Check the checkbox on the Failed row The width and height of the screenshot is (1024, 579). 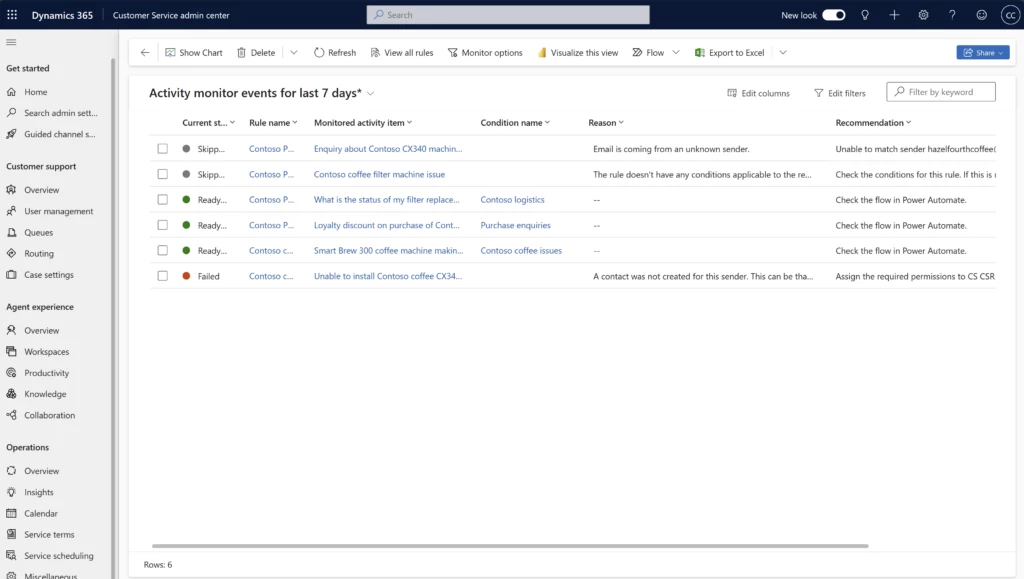point(163,277)
